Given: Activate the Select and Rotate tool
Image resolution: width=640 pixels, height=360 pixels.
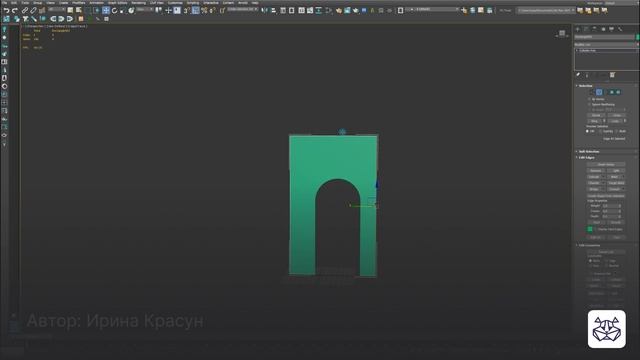Looking at the screenshot, I should tap(114, 10).
